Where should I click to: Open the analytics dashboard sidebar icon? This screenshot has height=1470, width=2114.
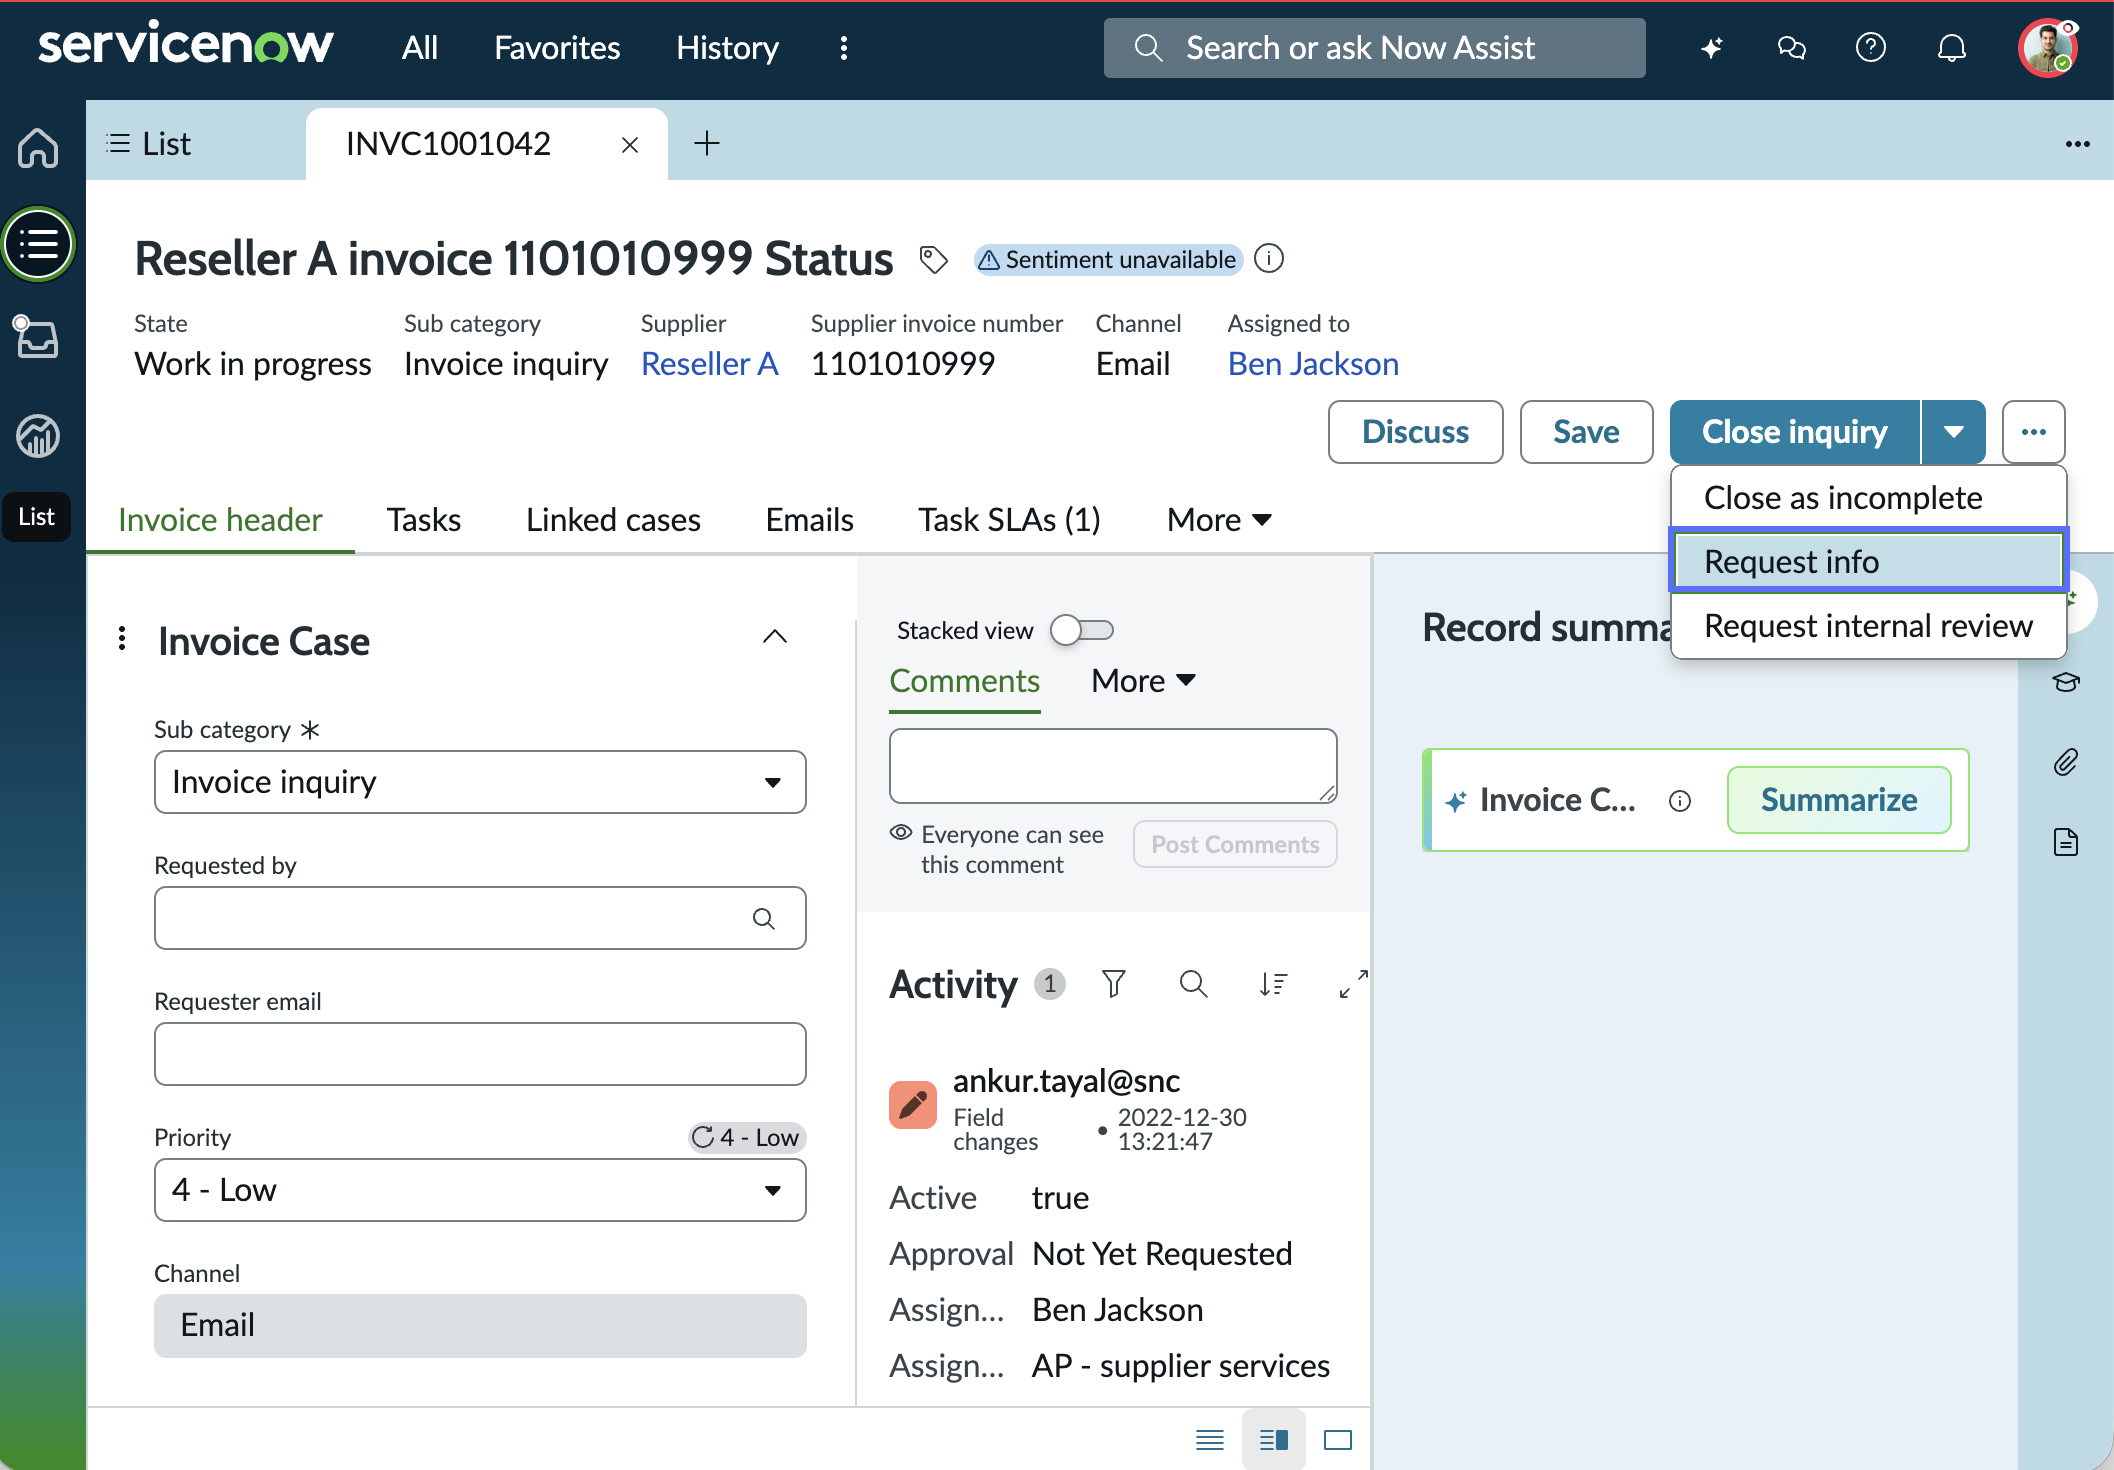tap(38, 436)
